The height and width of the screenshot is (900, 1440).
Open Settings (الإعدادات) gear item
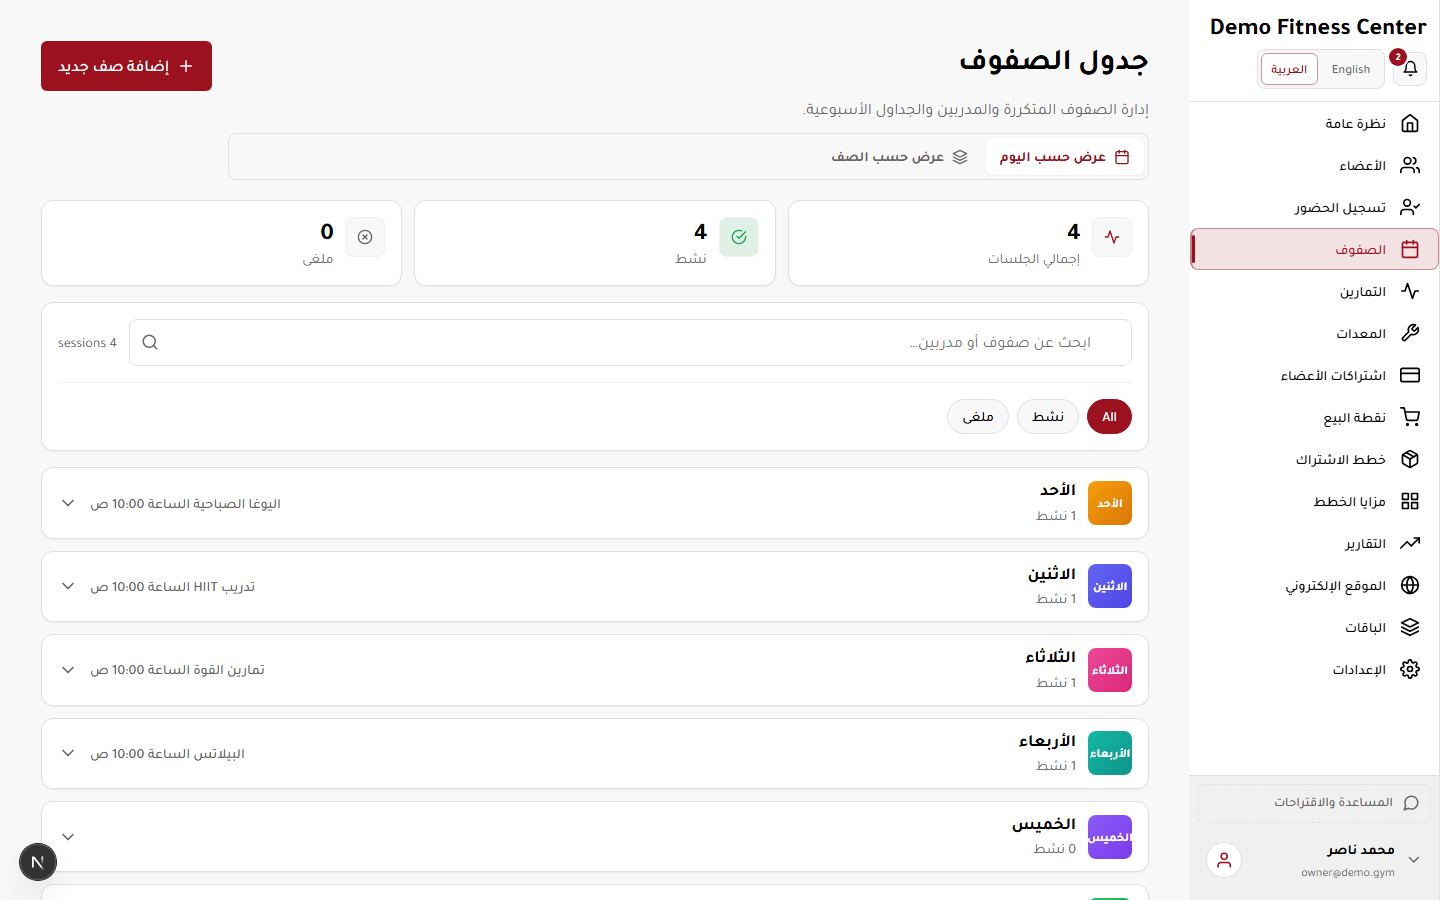pyautogui.click(x=1314, y=669)
